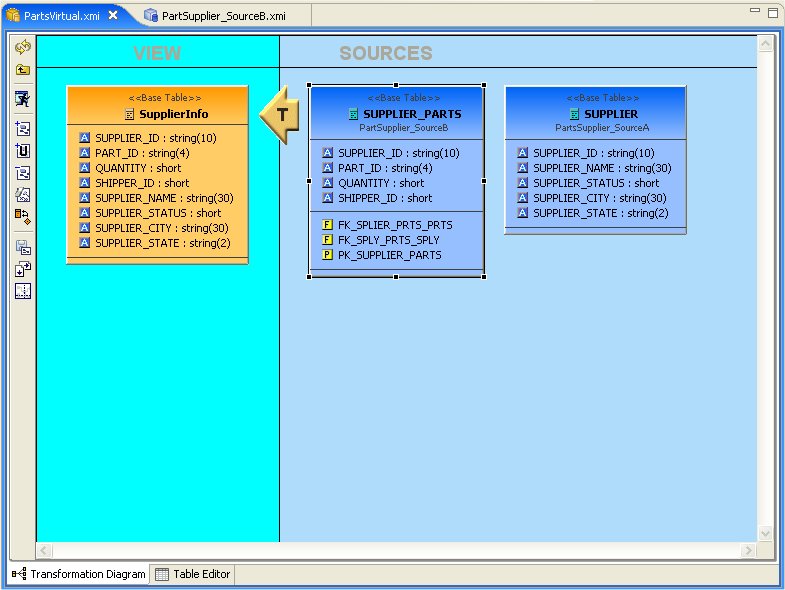Maximize the editor area
The width and height of the screenshot is (785, 590).
point(773,13)
